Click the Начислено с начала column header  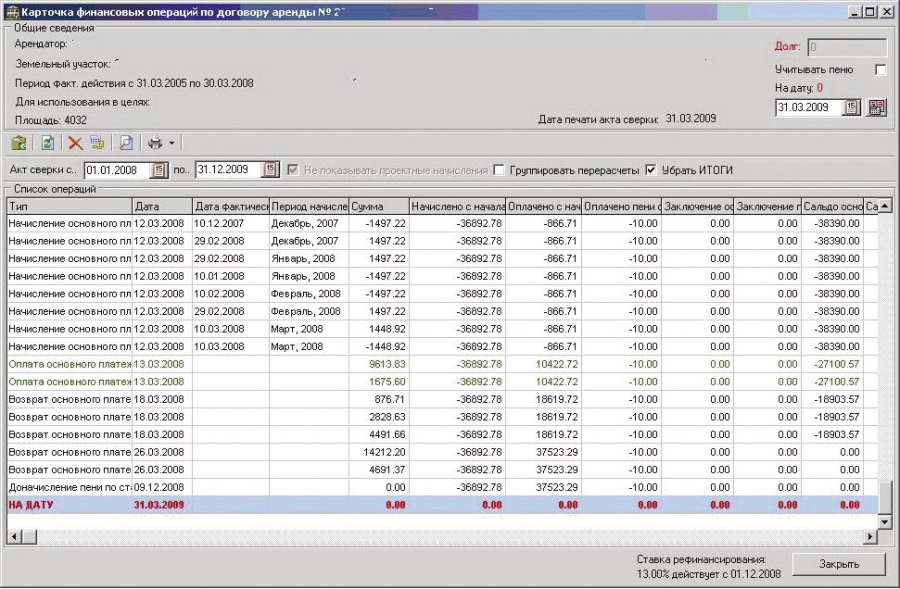(457, 206)
